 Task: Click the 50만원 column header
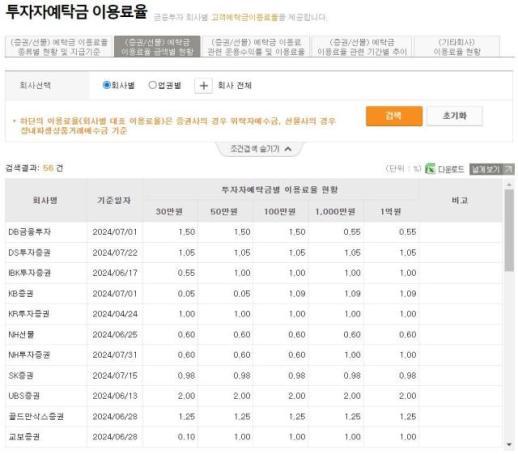[224, 212]
